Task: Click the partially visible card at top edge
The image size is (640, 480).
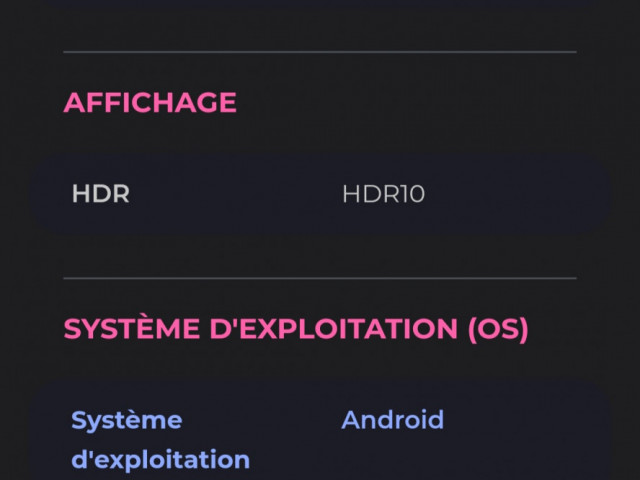Action: pyautogui.click(x=320, y=2)
